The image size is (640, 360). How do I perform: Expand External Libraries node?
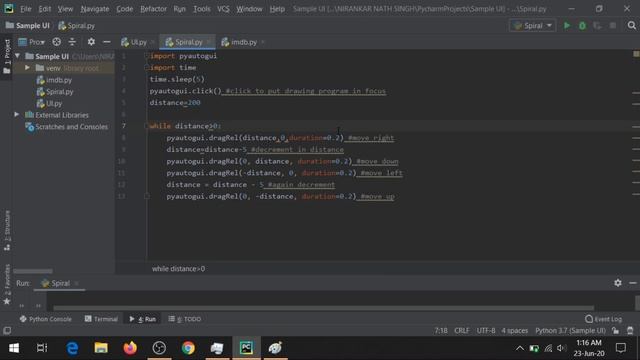coord(17,115)
